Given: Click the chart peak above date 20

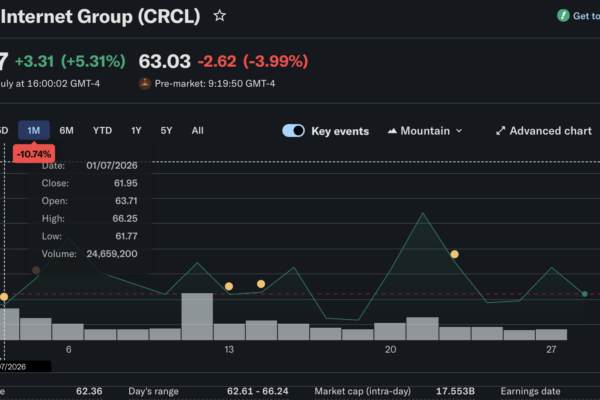Looking at the screenshot, I should pyautogui.click(x=423, y=213).
